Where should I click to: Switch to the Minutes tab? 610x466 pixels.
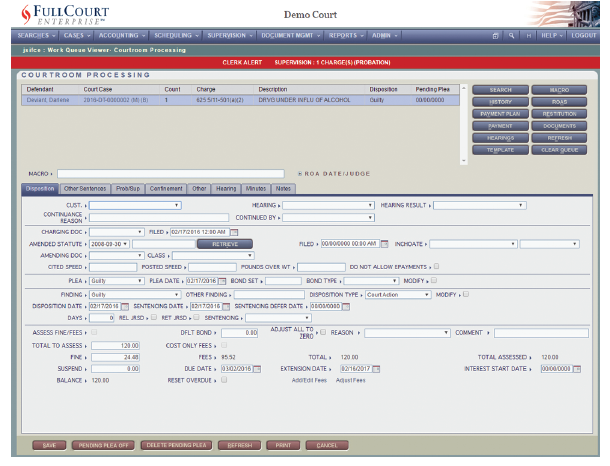tap(256, 189)
